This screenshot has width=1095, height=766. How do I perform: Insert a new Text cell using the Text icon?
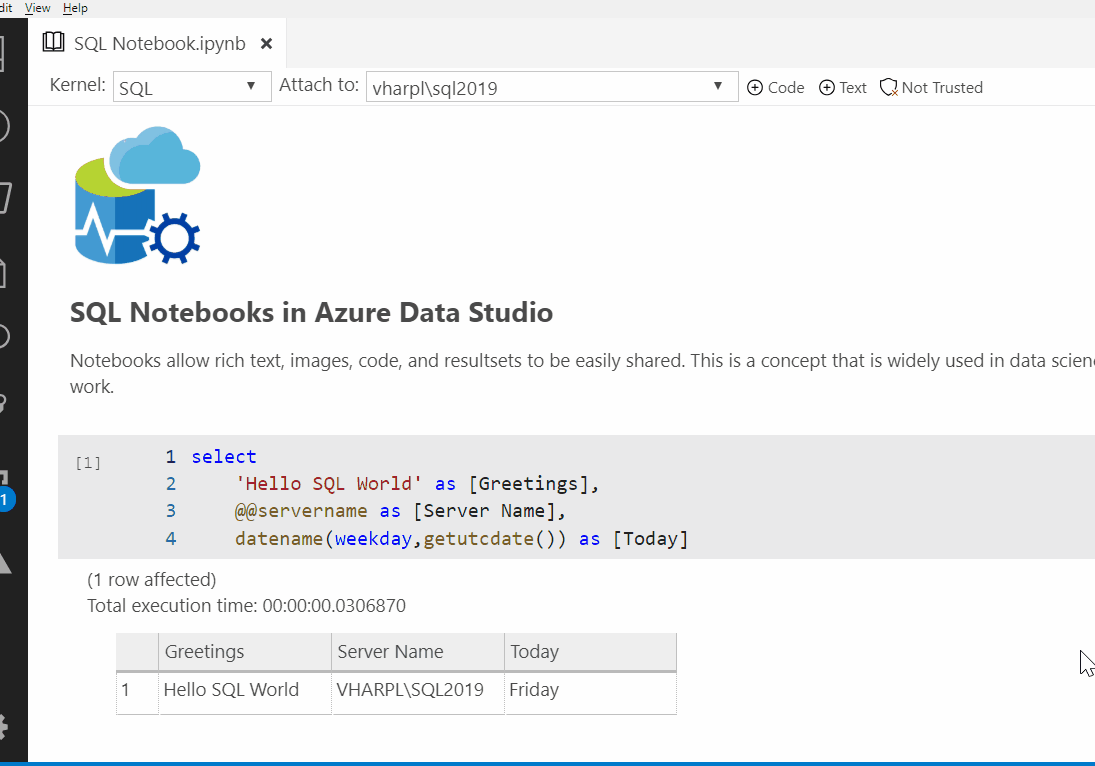(x=842, y=87)
